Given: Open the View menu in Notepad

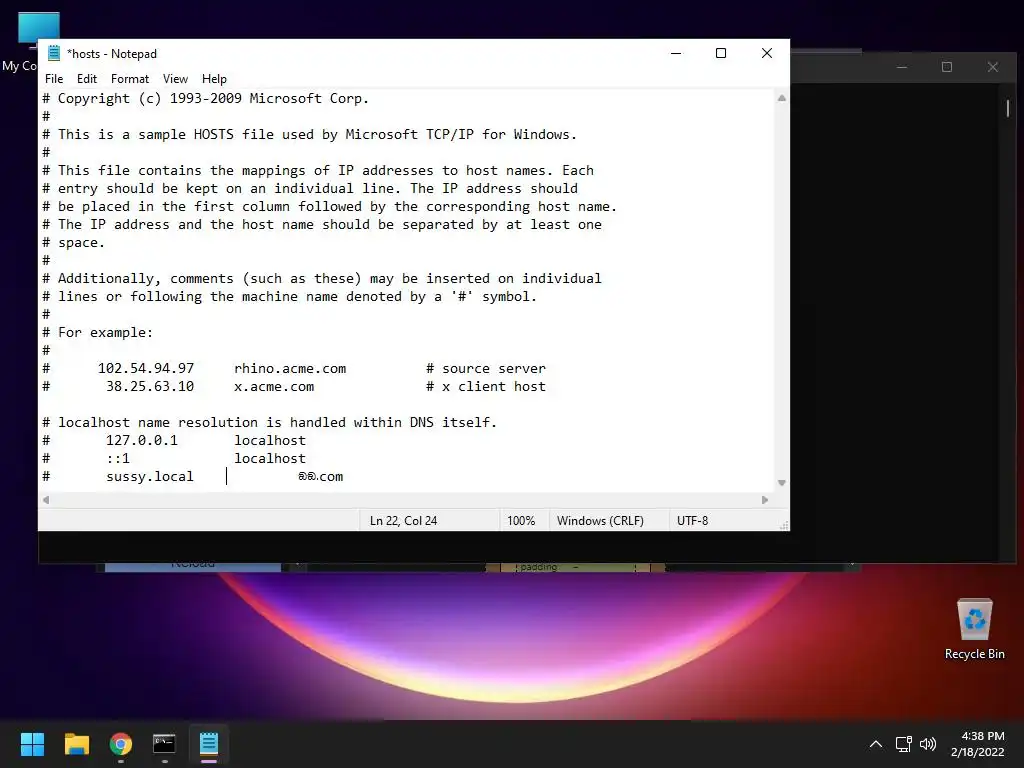Looking at the screenshot, I should tap(175, 79).
